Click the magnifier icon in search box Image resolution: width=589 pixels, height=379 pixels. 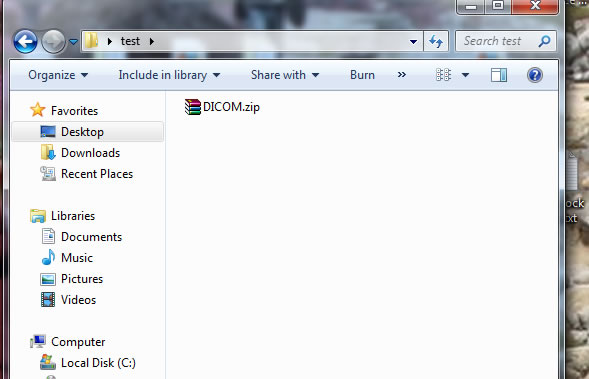[x=544, y=41]
